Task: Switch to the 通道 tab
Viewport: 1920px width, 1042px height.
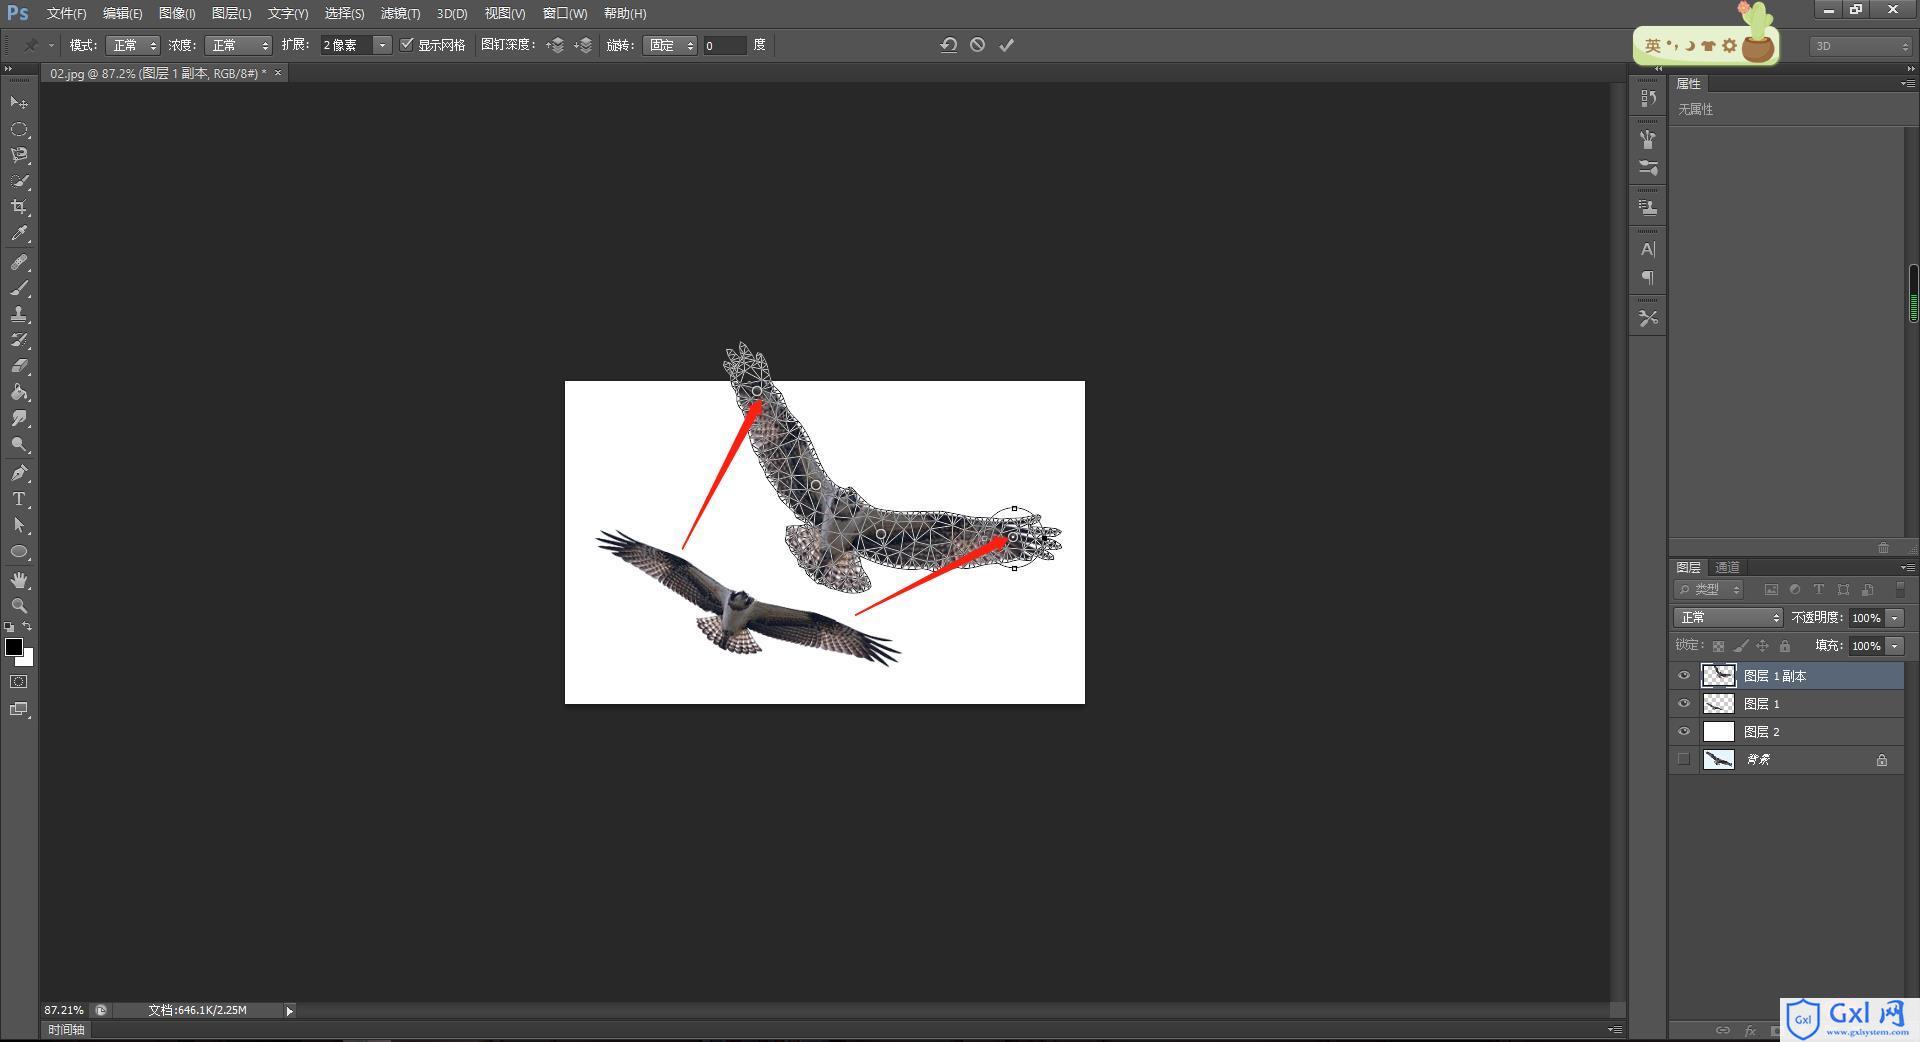Action: click(x=1727, y=568)
